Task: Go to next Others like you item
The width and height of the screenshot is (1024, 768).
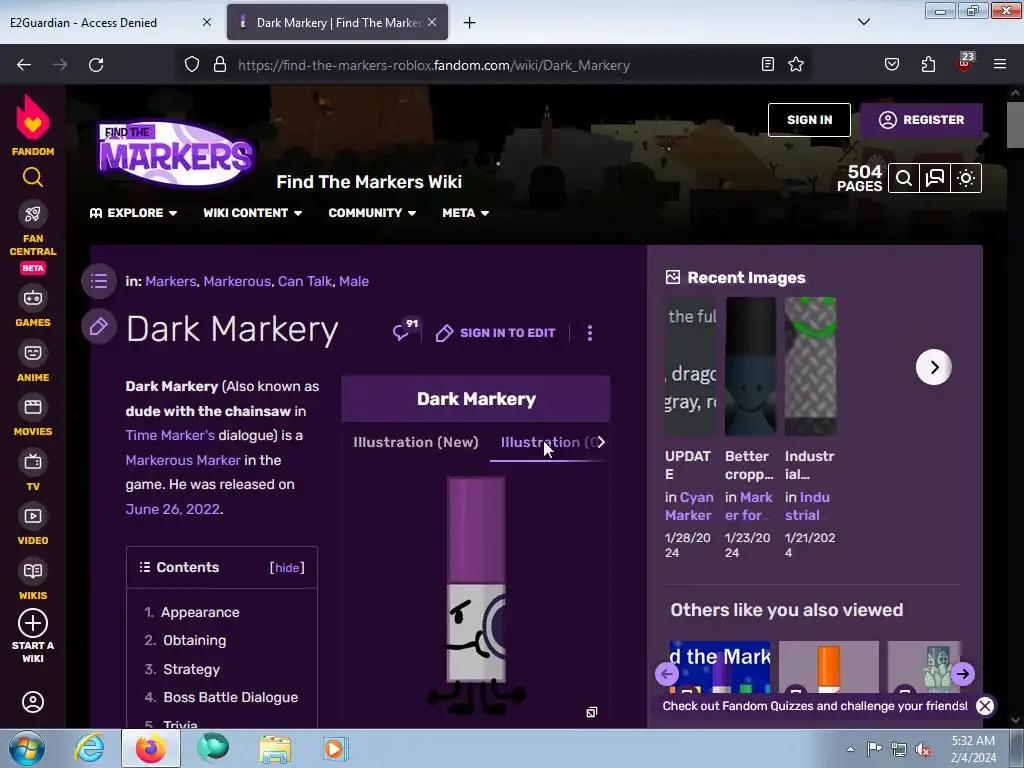Action: [963, 673]
